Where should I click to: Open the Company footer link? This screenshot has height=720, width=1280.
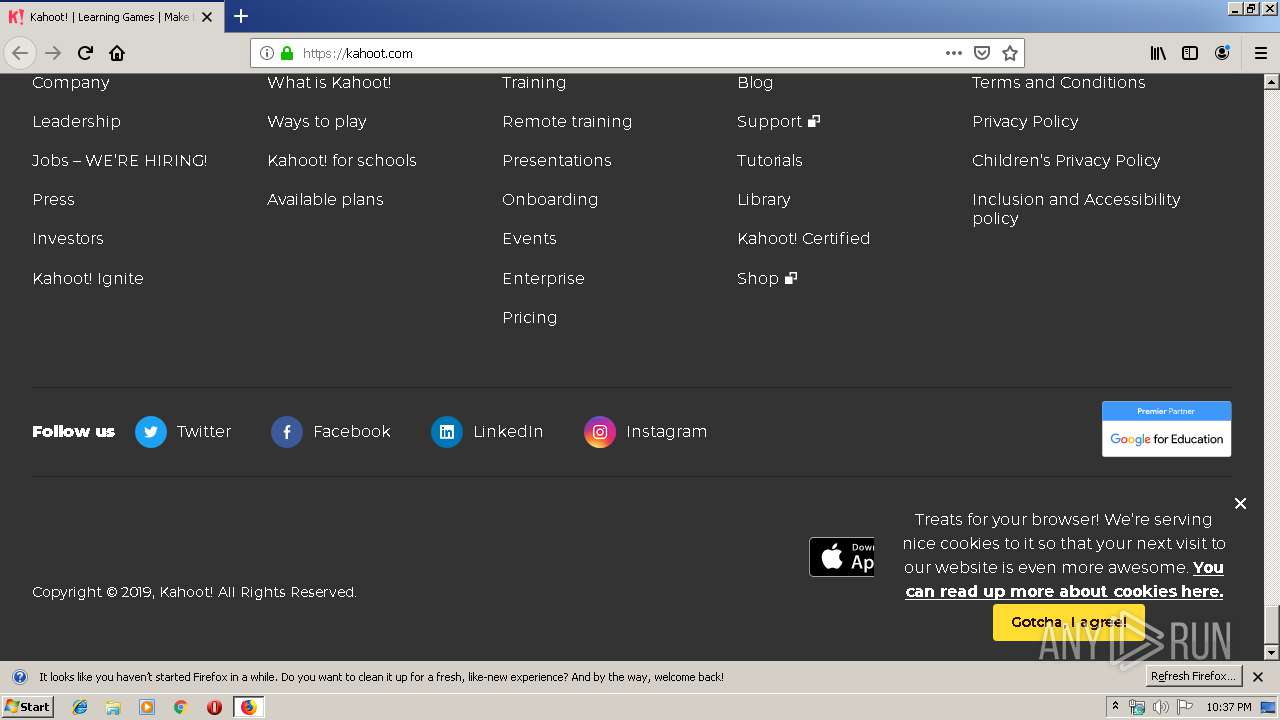71,83
